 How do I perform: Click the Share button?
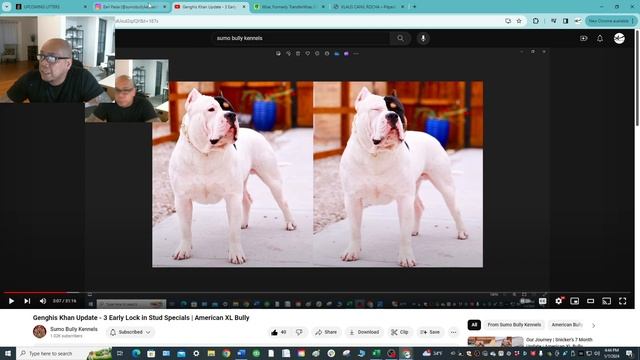[x=326, y=332]
